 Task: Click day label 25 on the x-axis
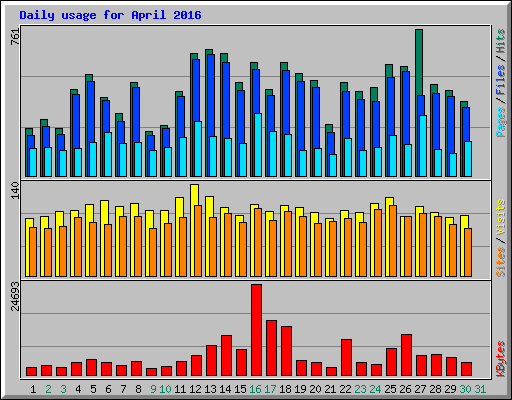390,389
